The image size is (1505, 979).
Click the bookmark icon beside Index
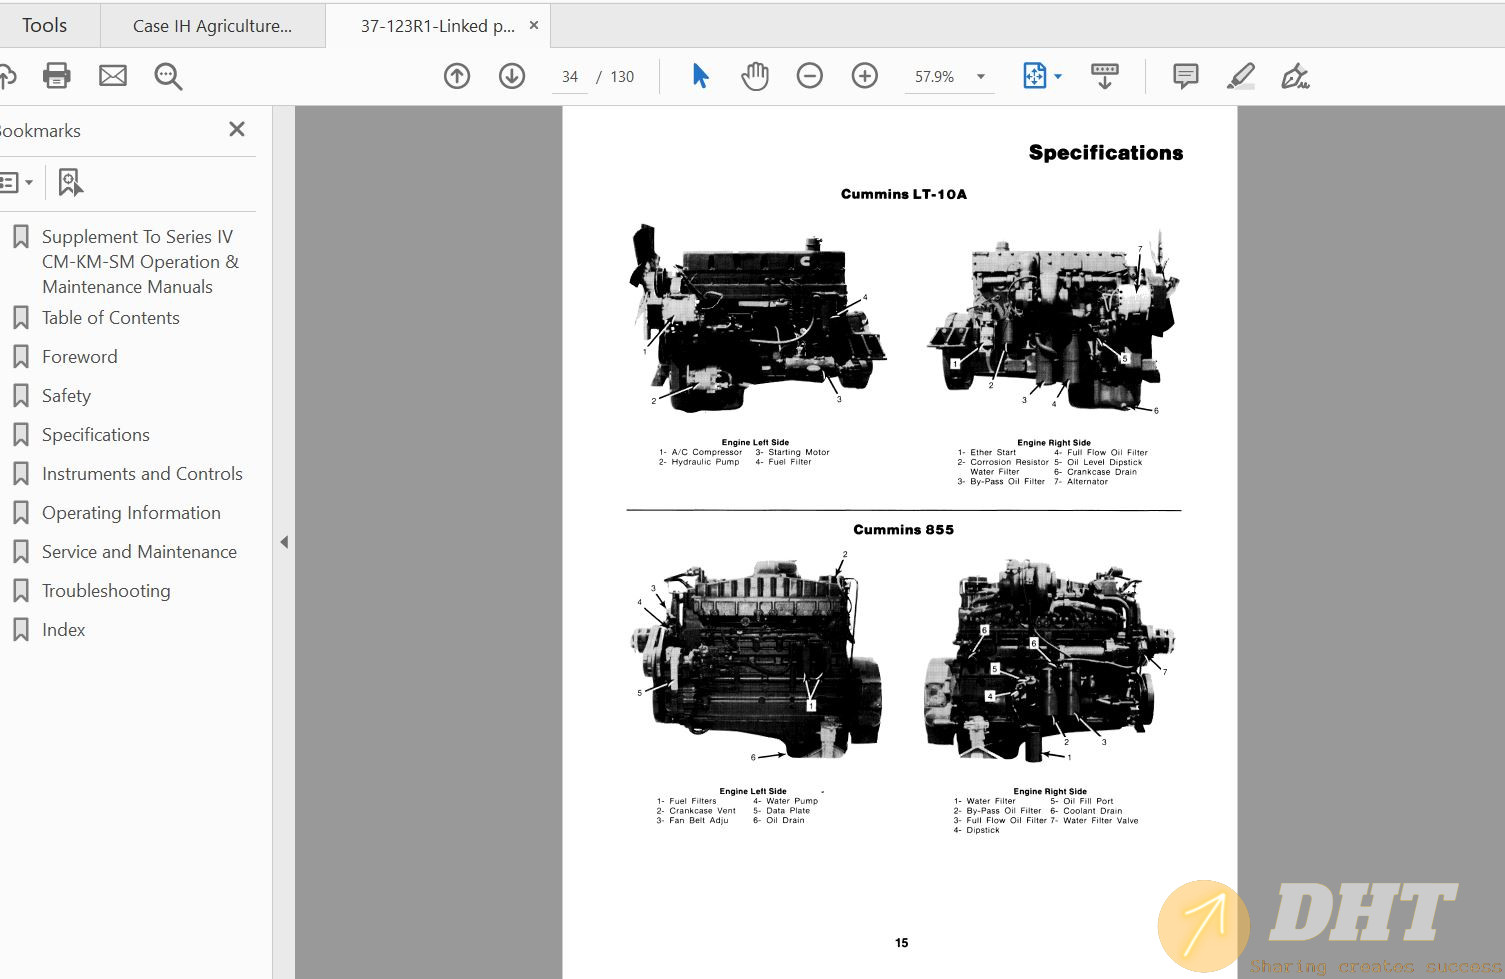click(20, 630)
